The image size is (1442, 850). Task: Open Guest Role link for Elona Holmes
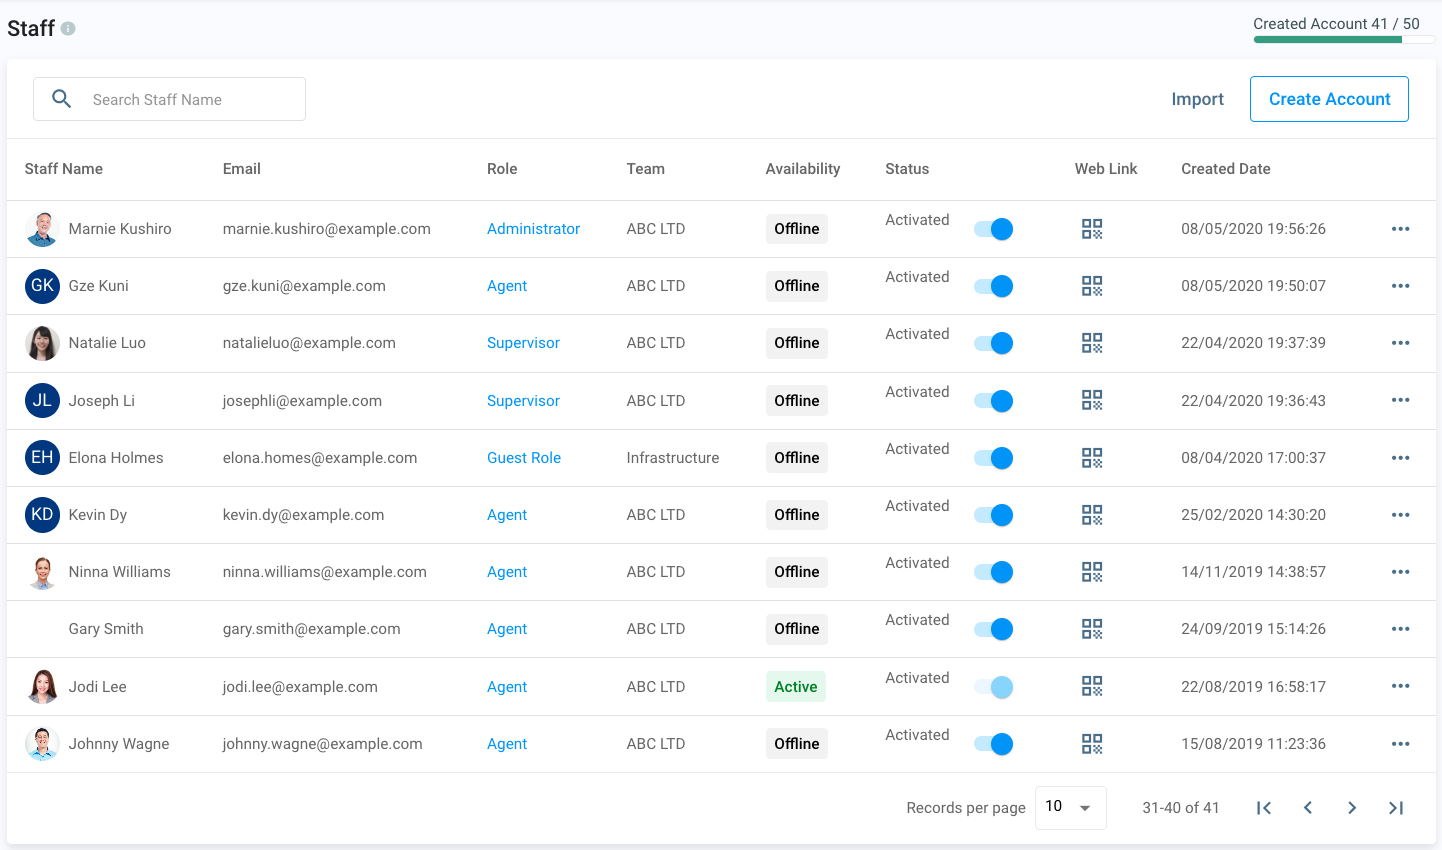pyautogui.click(x=524, y=458)
